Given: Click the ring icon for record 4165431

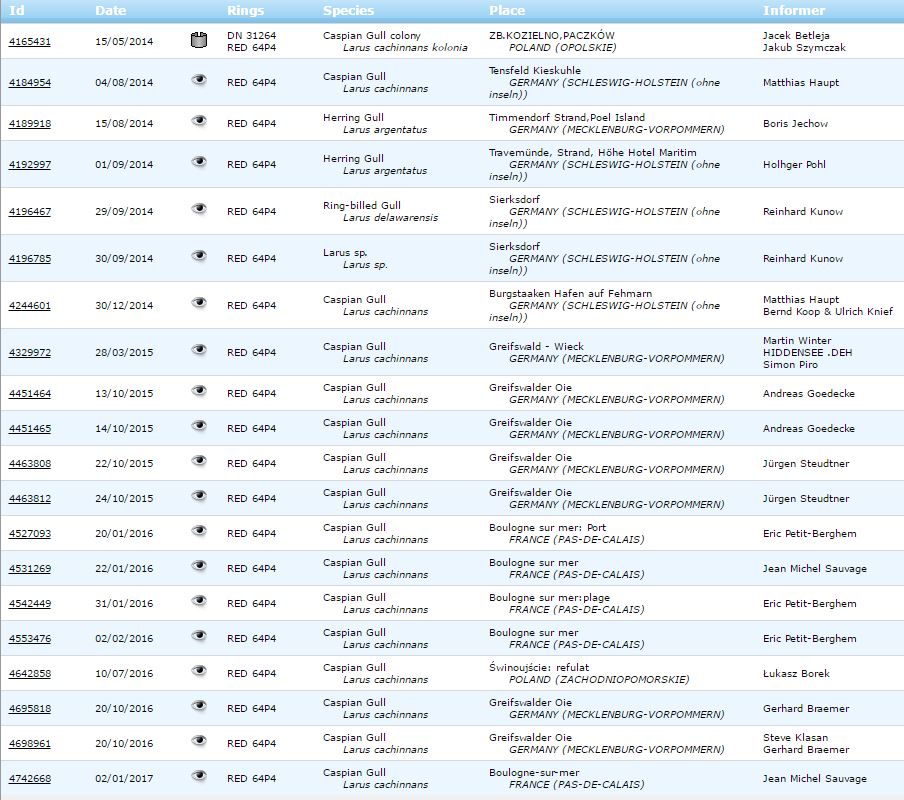Looking at the screenshot, I should pyautogui.click(x=198, y=40).
